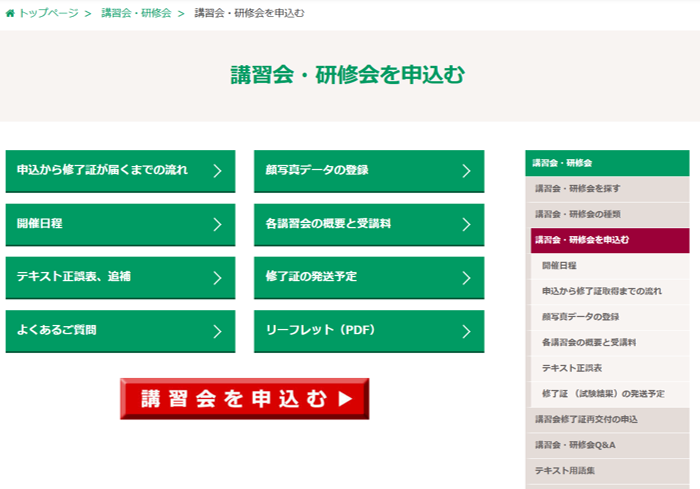700x489 pixels.
Task: Click the chevron arrow on よくあるご質問 button
Action: click(x=217, y=331)
